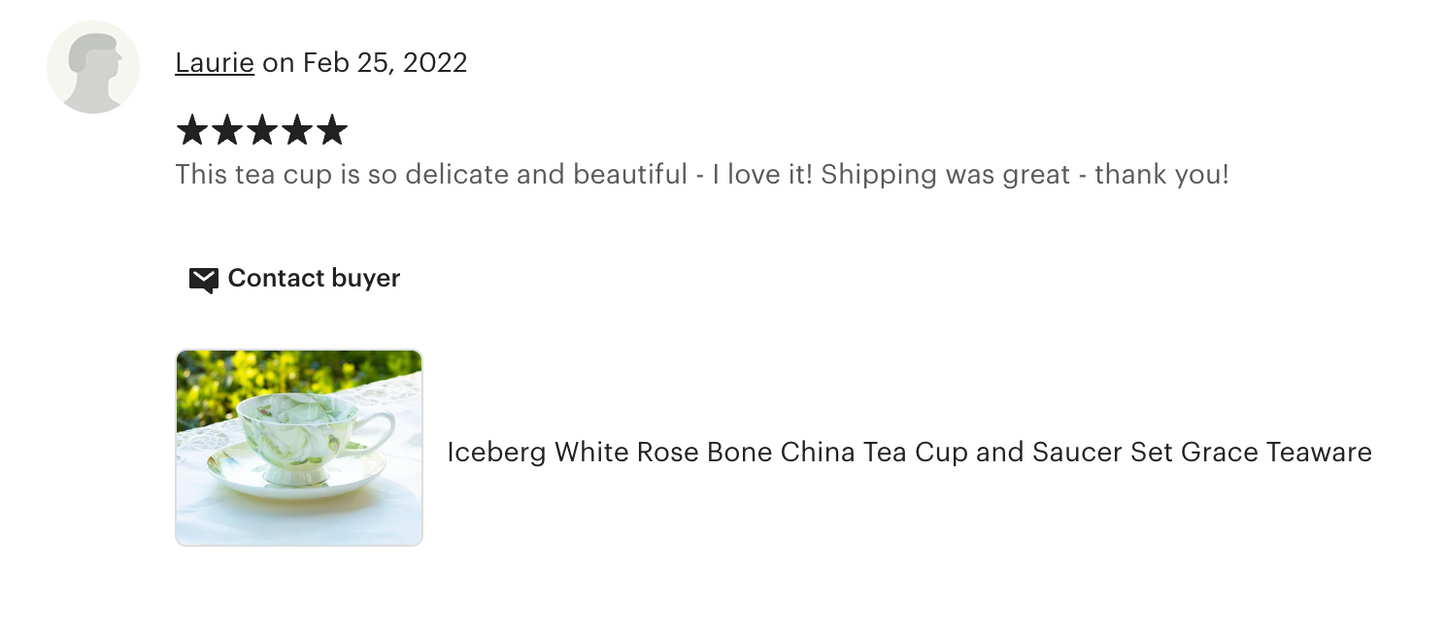This screenshot has width=1445, height=639.
Task: Click Laurie's gray profile avatar
Action: click(93, 67)
